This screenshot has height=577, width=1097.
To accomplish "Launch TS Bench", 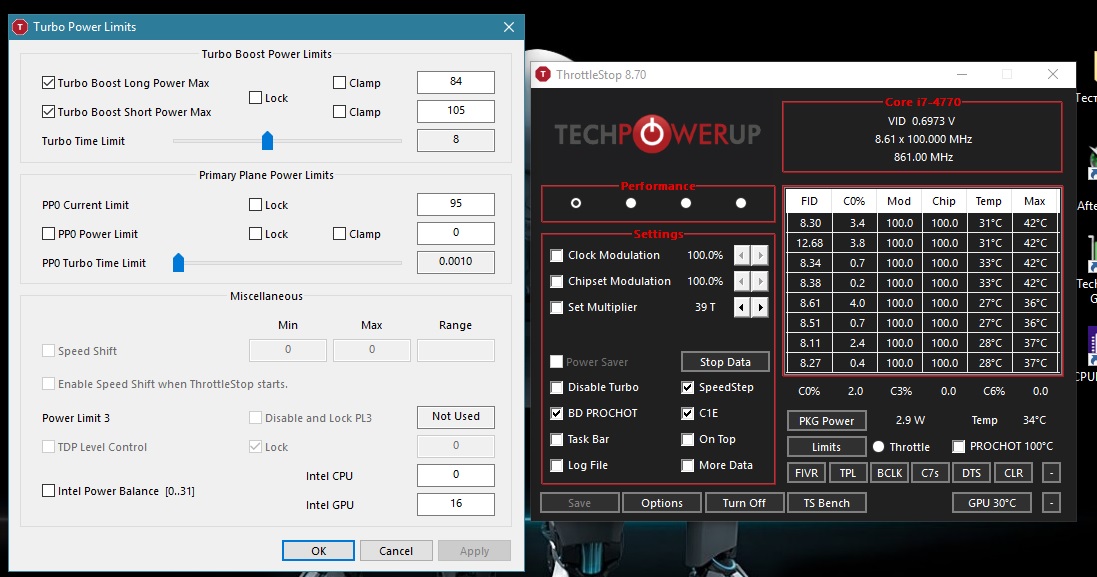I will [826, 503].
